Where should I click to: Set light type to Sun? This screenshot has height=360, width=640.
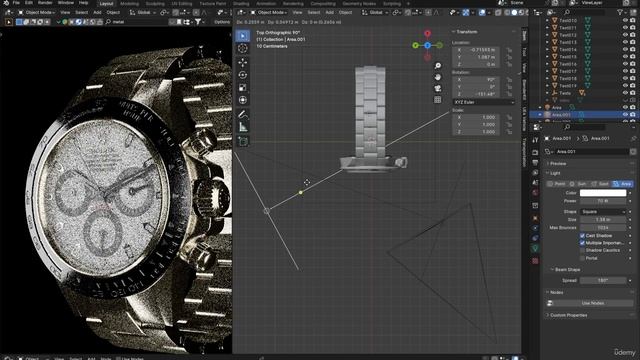[x=578, y=184]
